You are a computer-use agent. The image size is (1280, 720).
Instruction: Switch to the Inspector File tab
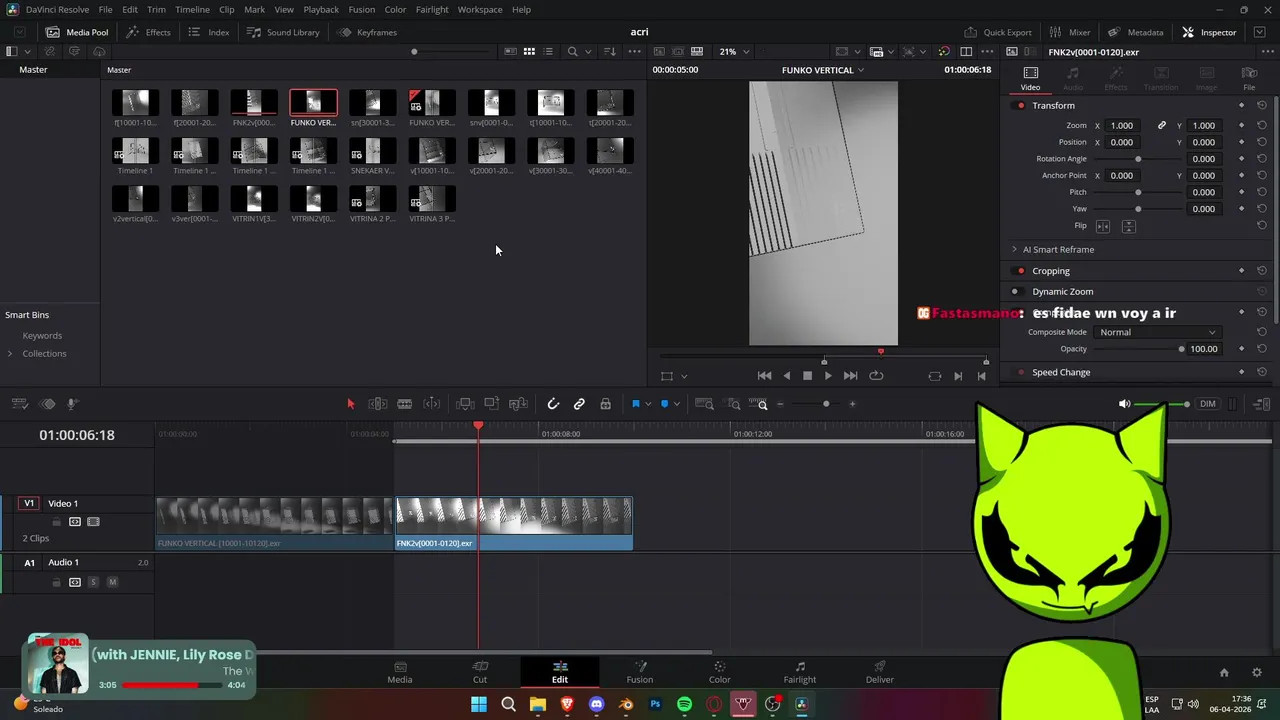pos(1249,78)
